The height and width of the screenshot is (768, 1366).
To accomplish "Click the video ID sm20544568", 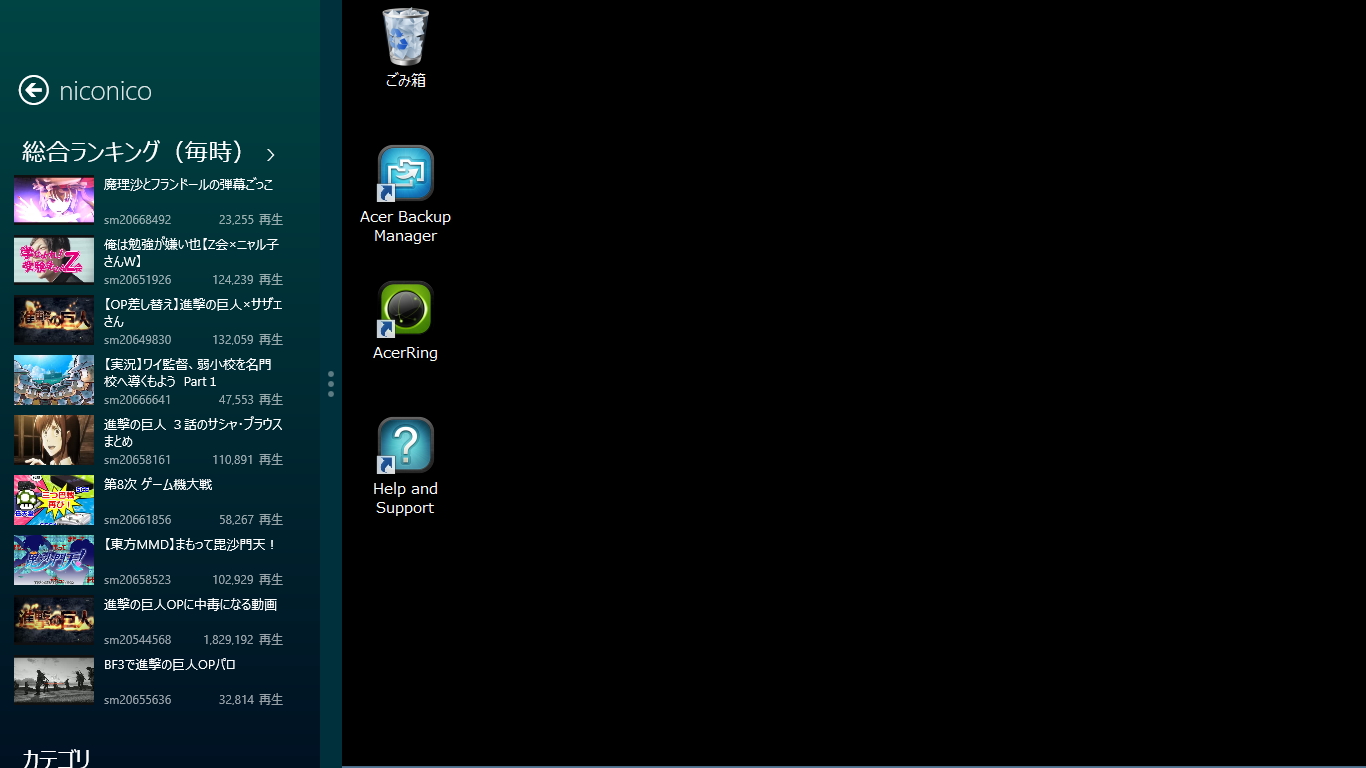I will 138,640.
